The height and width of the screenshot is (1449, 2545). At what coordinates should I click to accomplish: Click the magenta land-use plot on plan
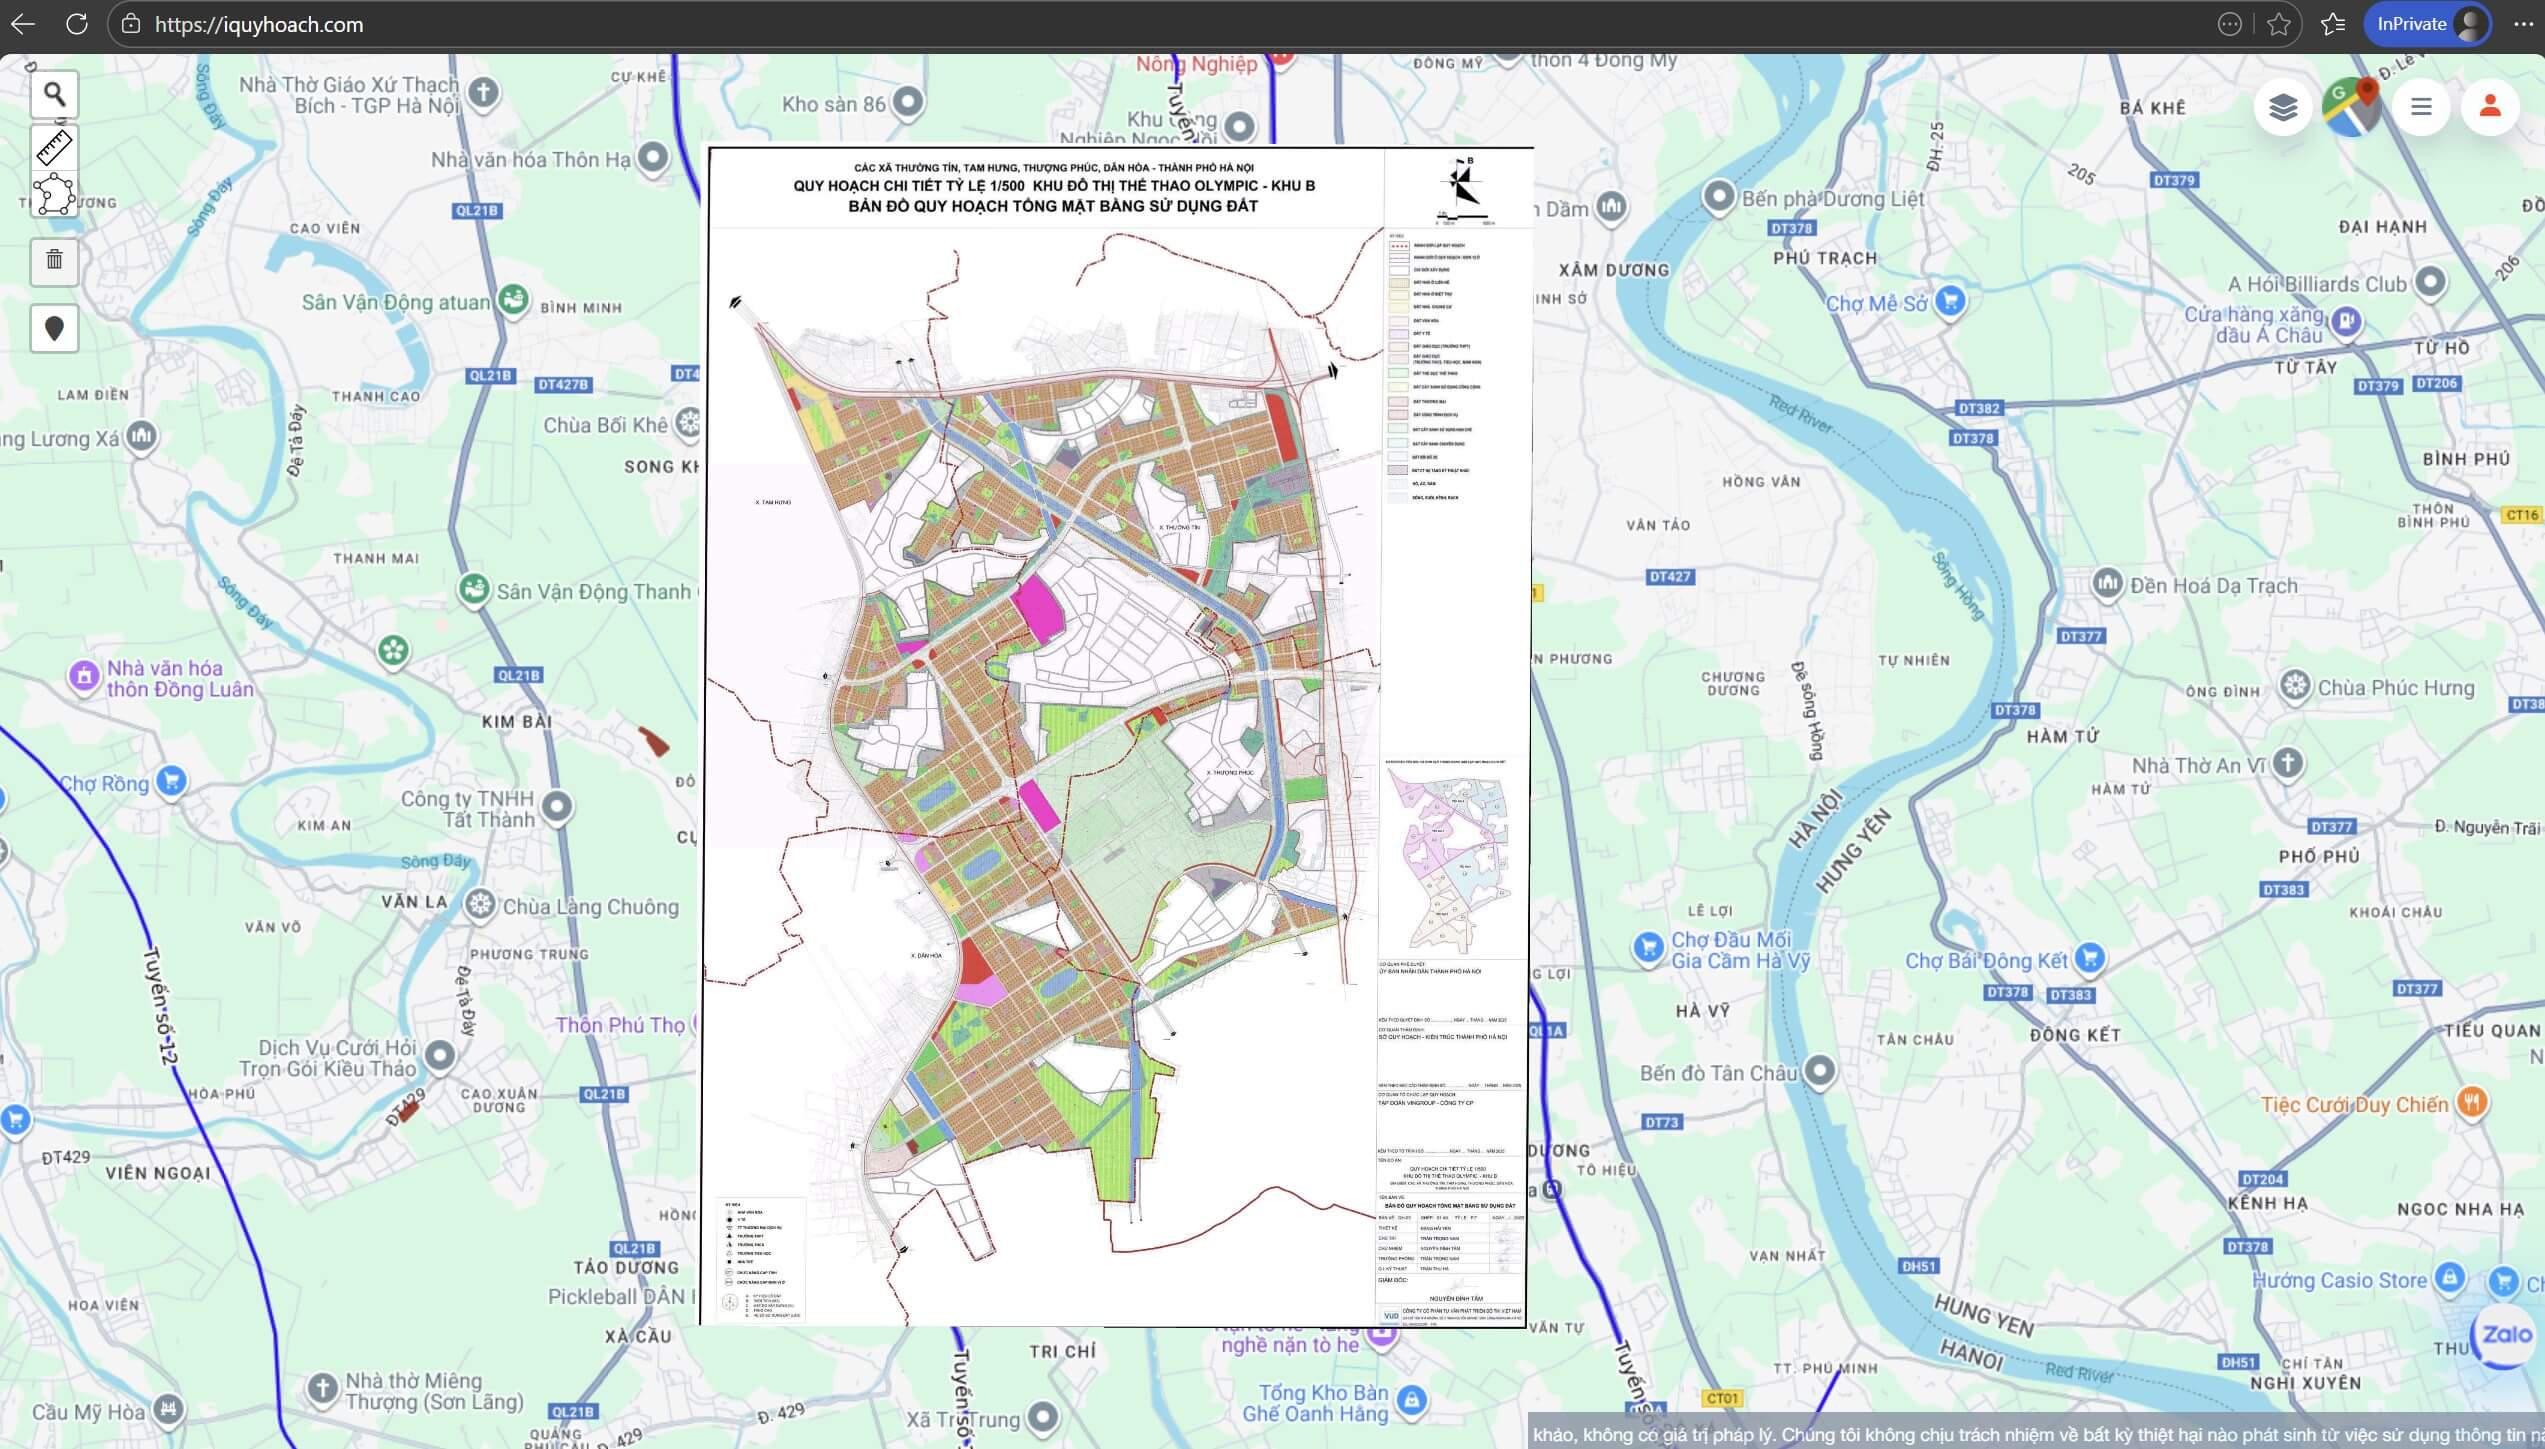click(1037, 607)
